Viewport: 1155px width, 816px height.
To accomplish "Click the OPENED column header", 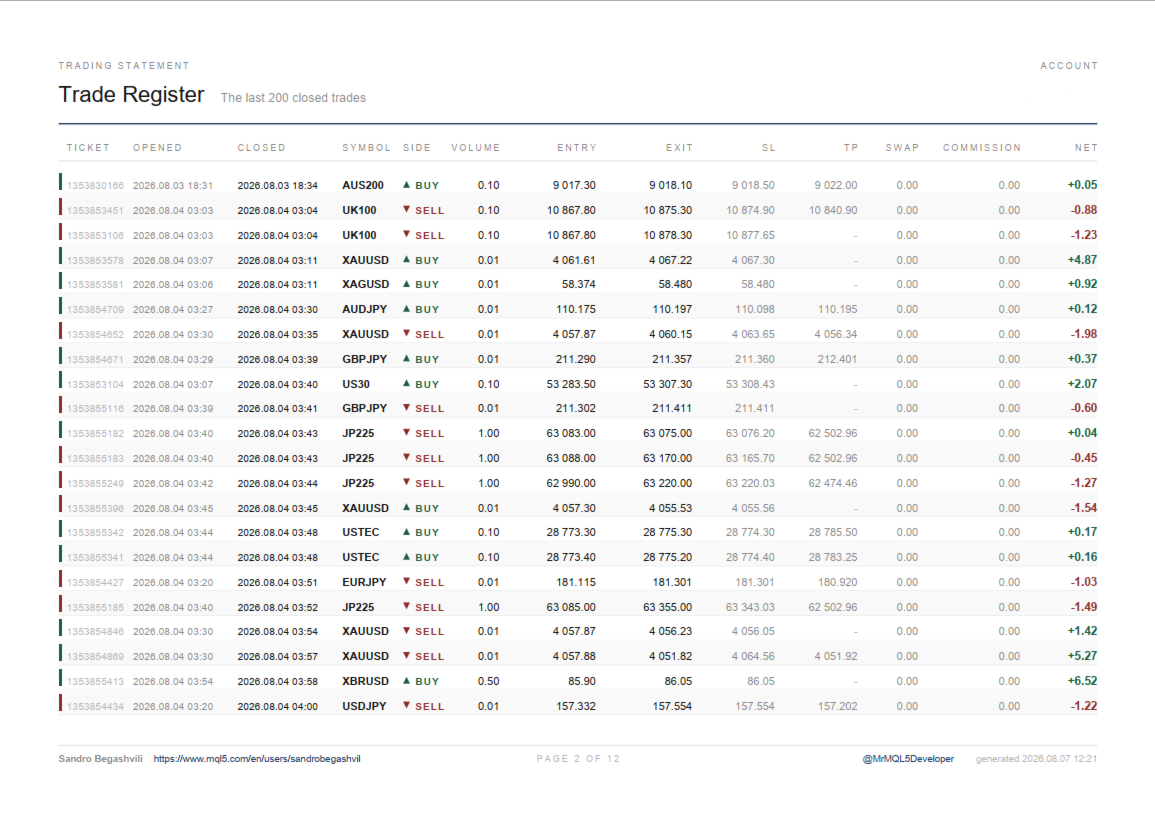I will pos(158,148).
